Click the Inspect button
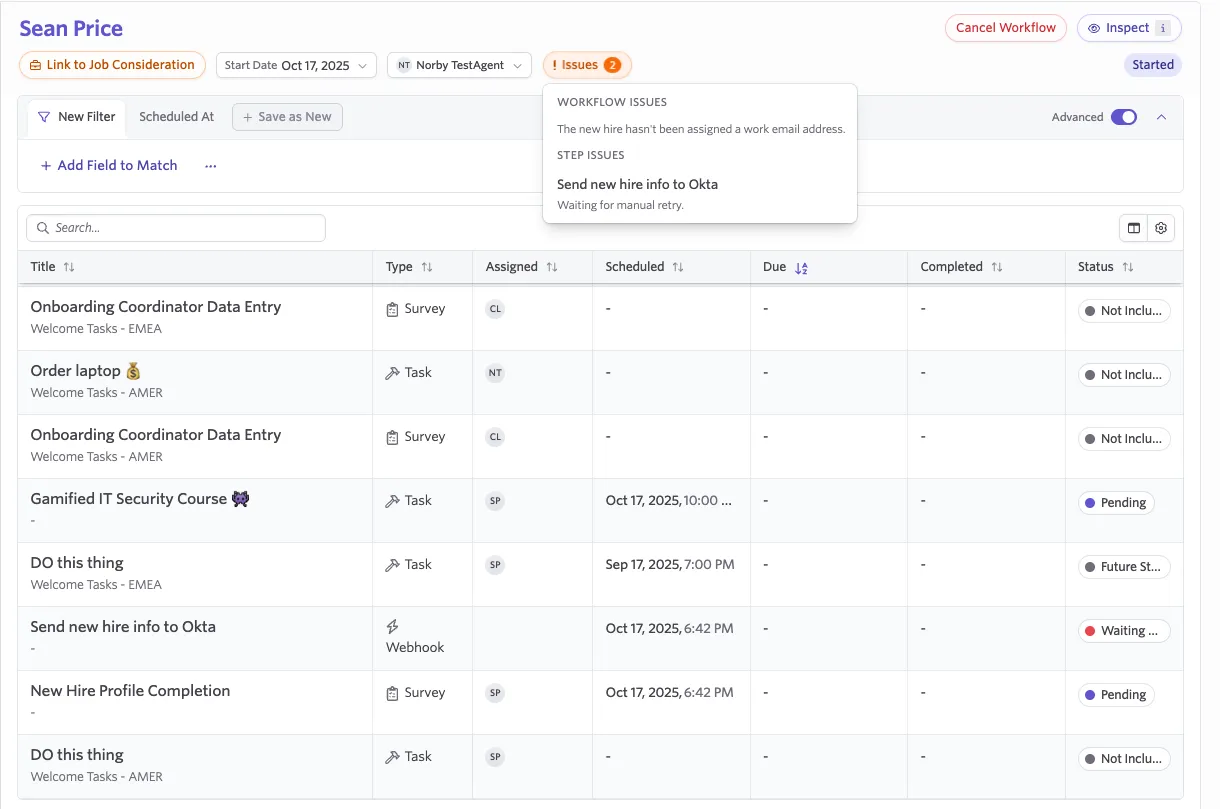 pyautogui.click(x=1129, y=28)
